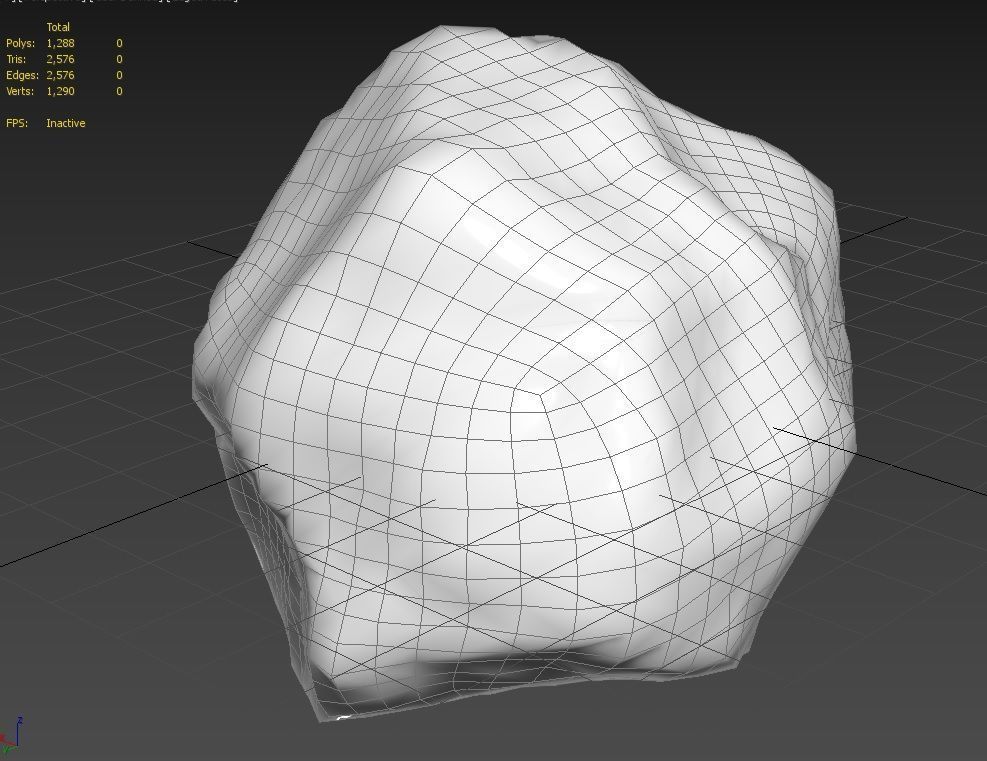Click the Verts count value "1,290"
Screen dimensions: 987x761
pyautogui.click(x=60, y=91)
